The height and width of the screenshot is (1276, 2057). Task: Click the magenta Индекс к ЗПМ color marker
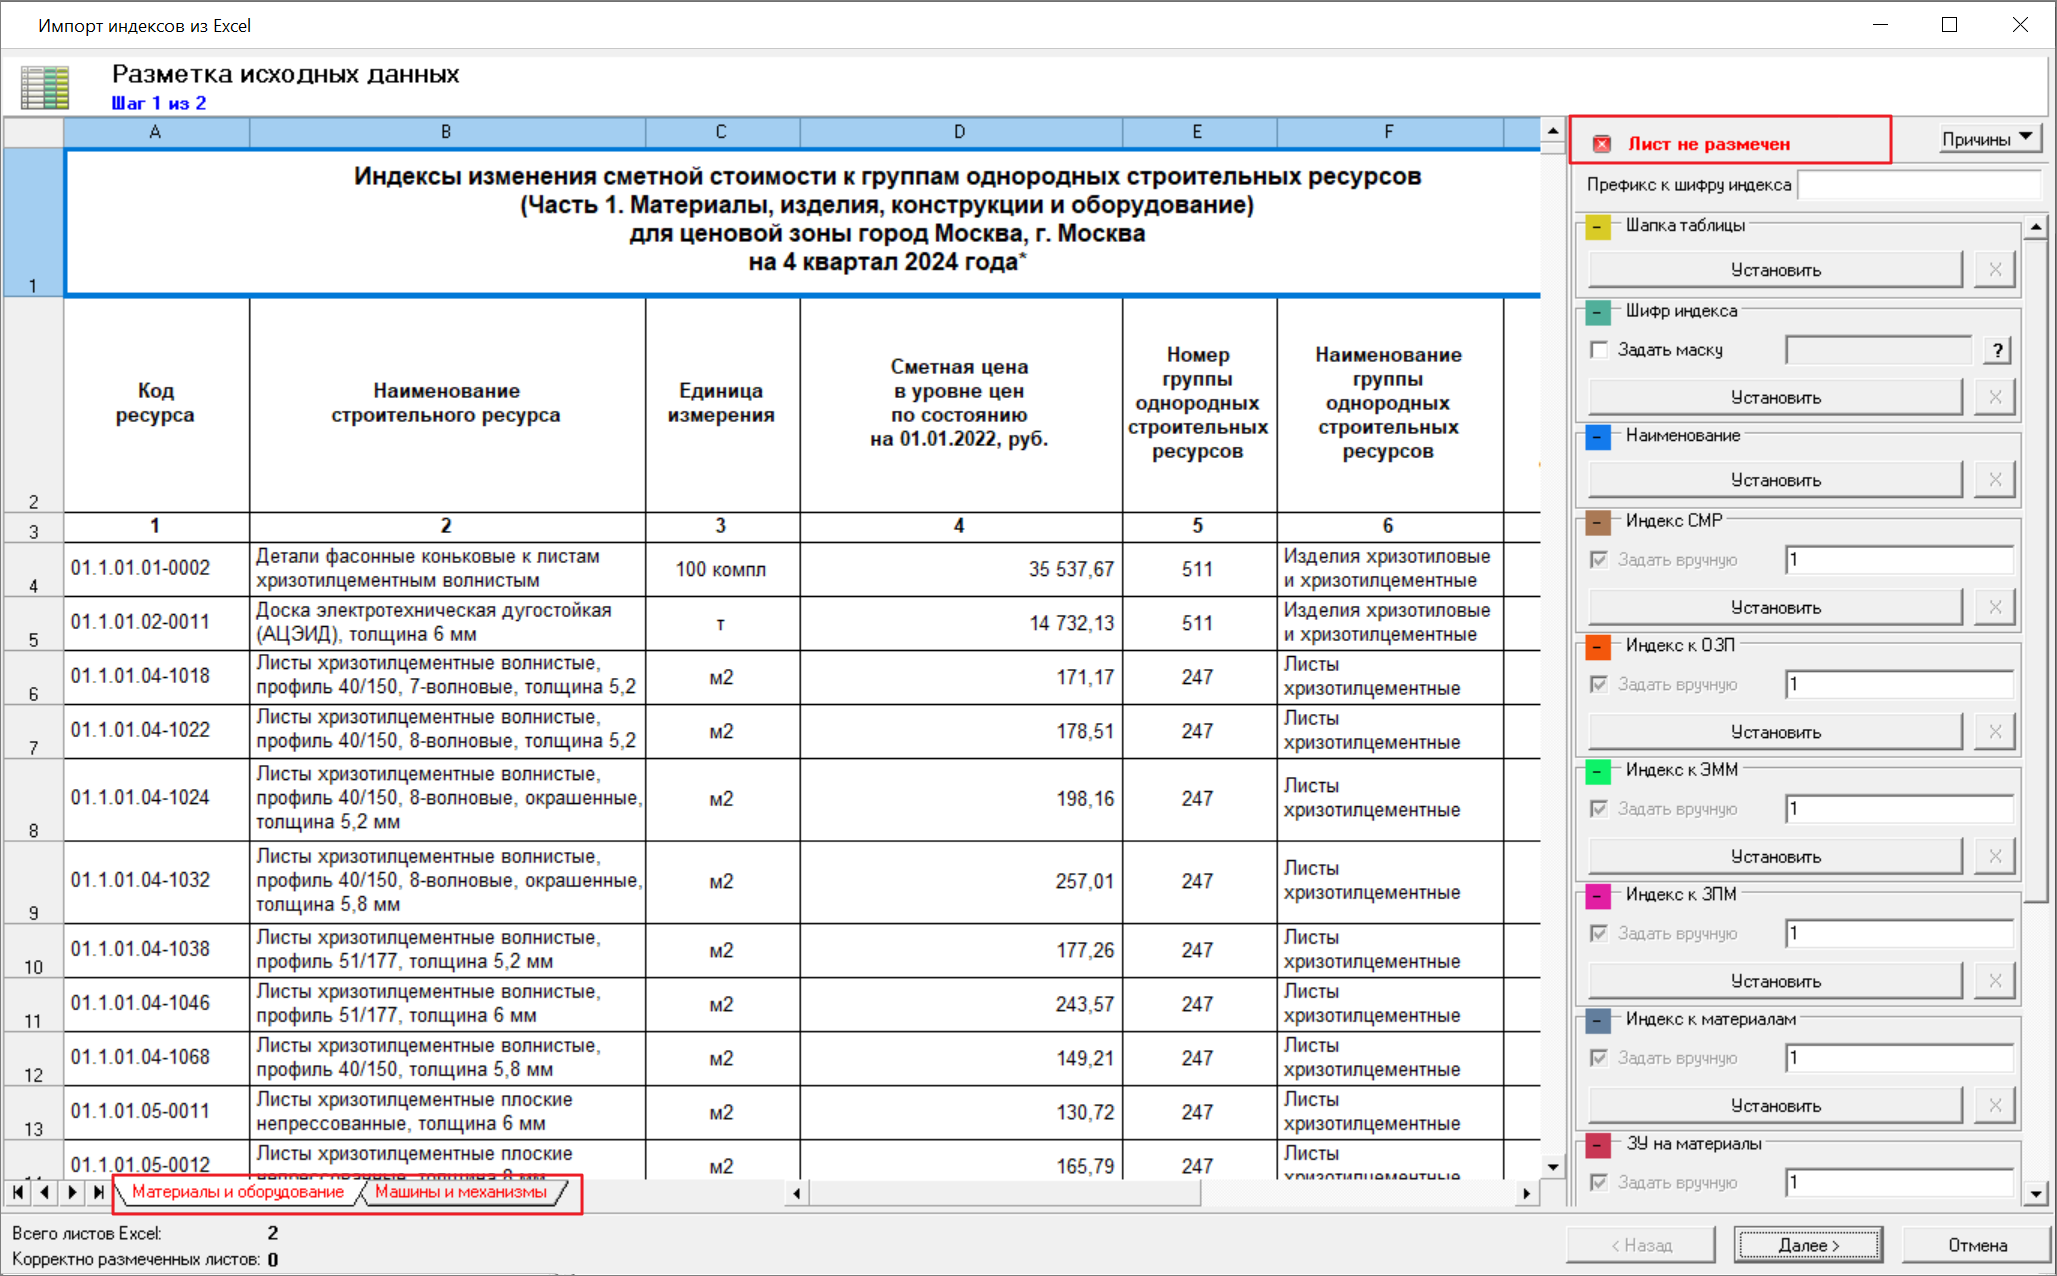[x=1598, y=895]
